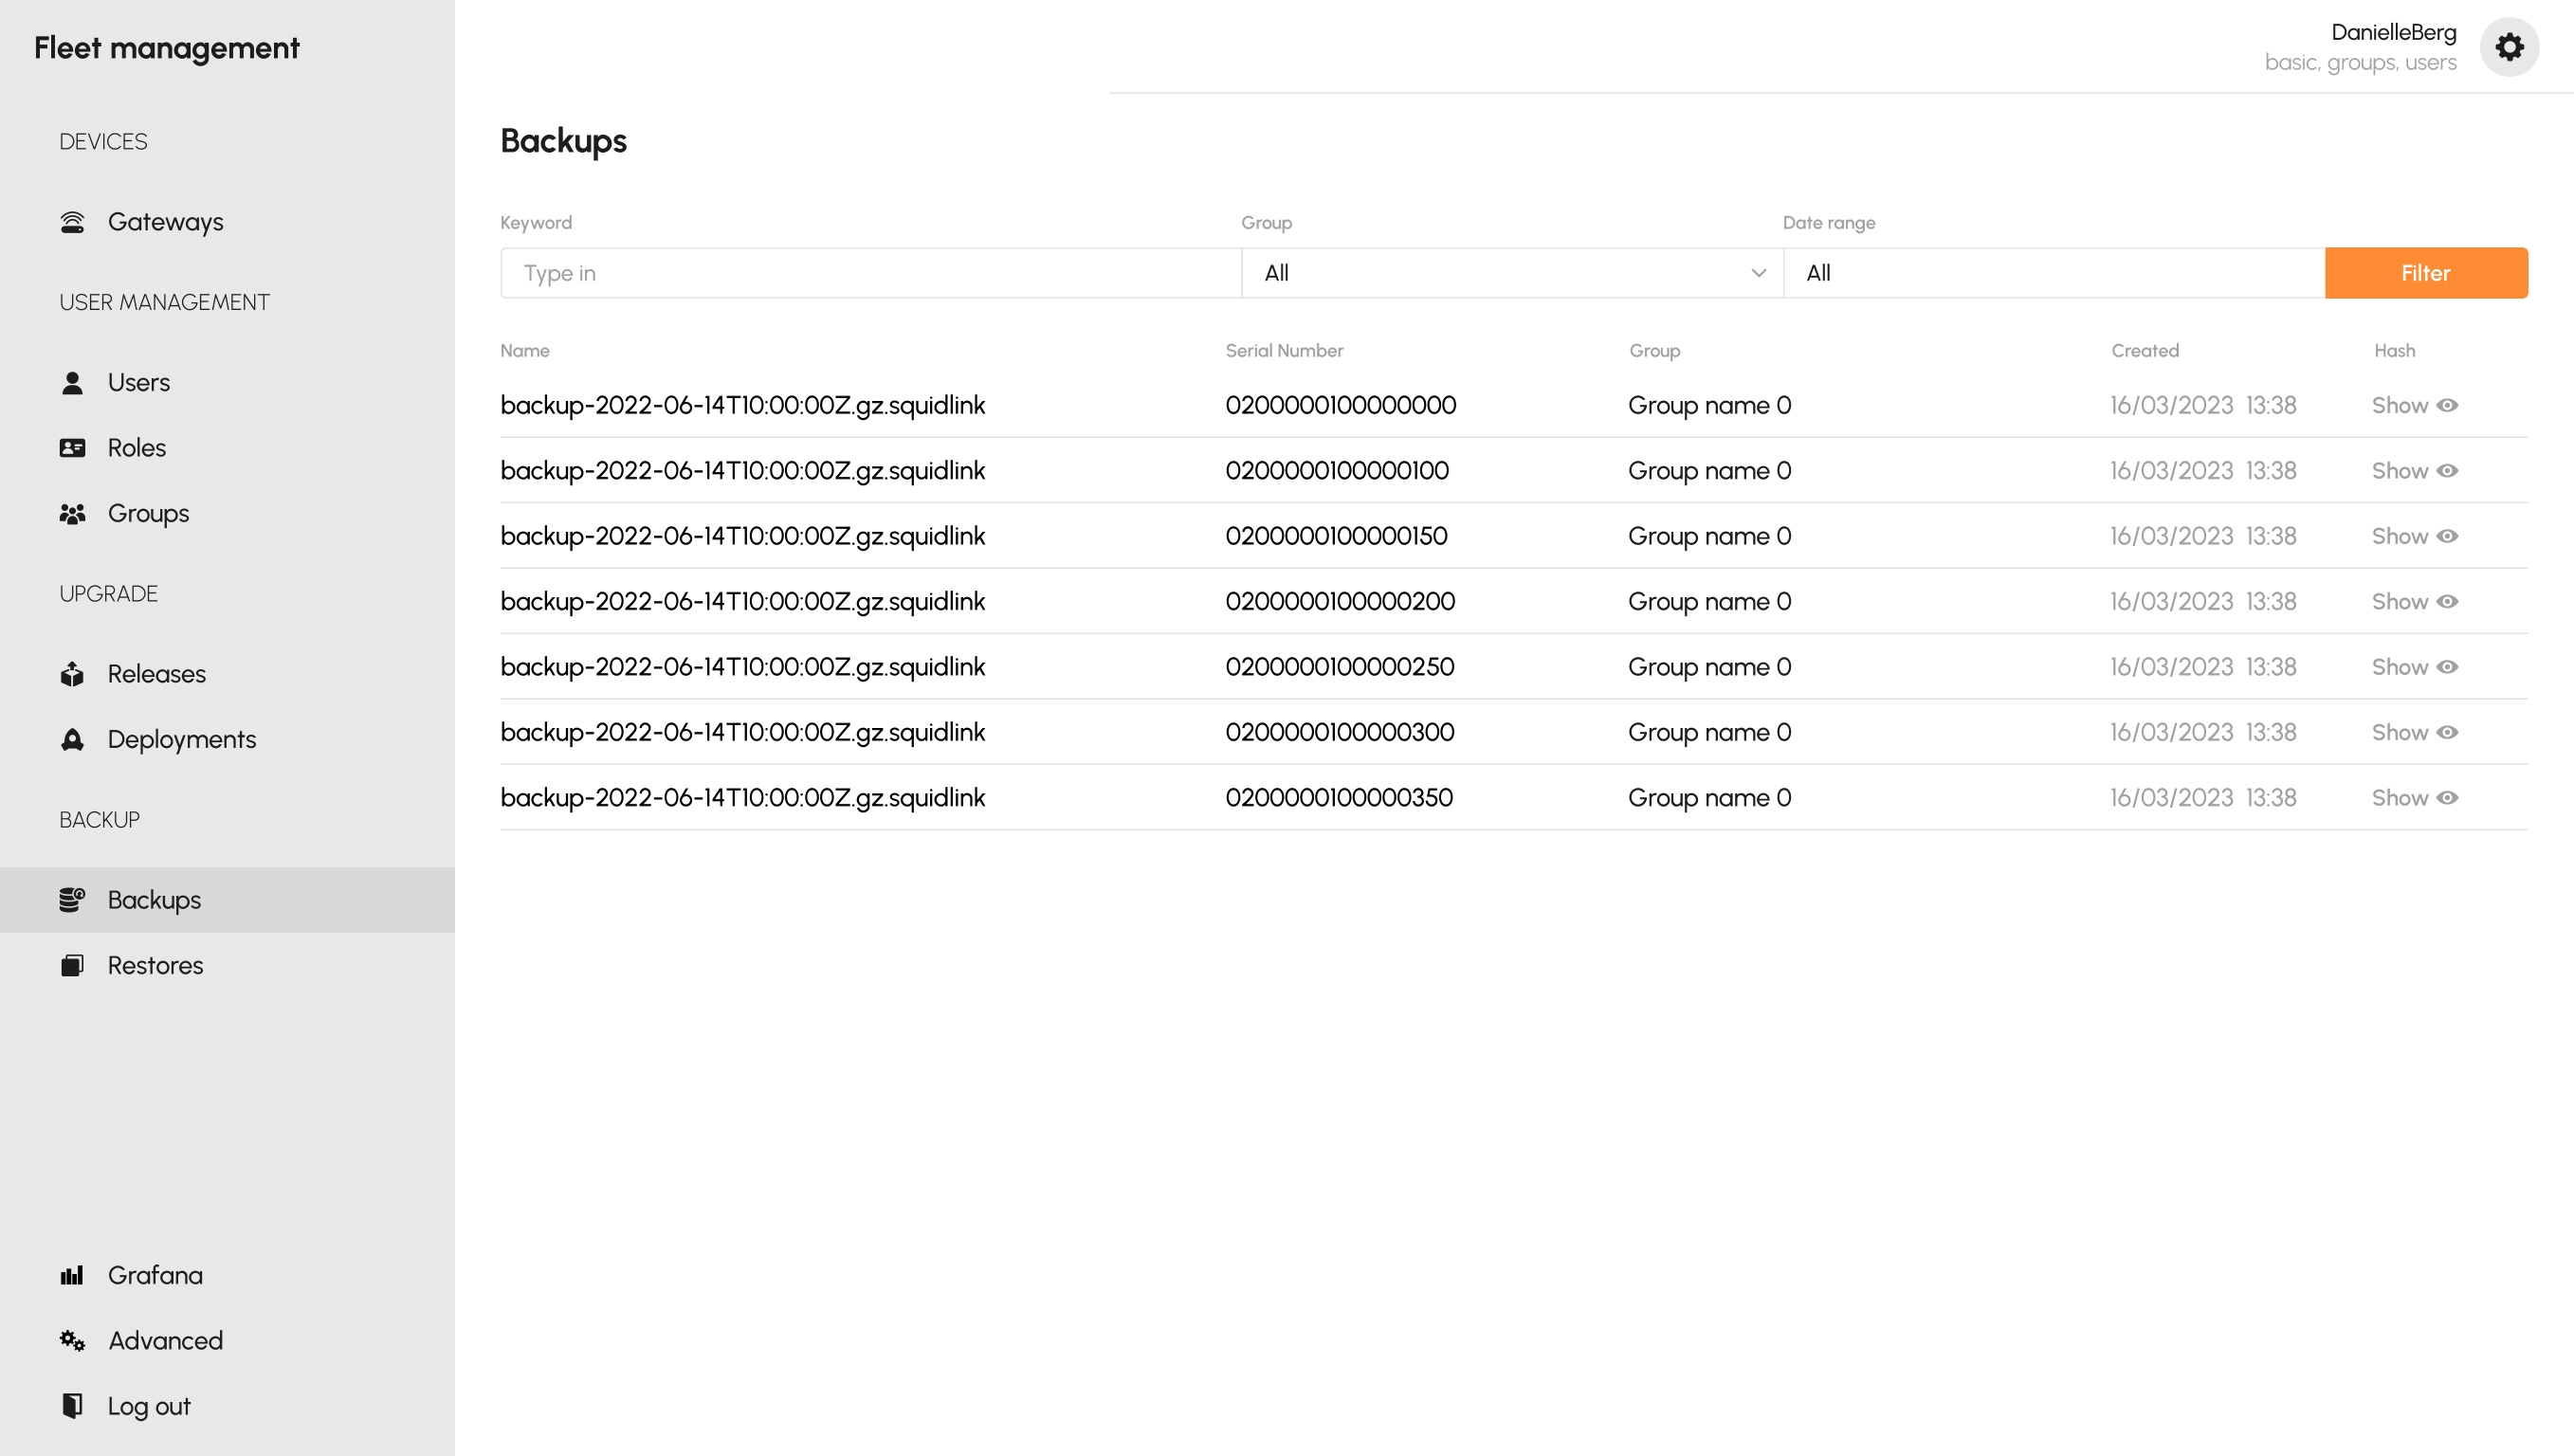Click serial number 0200000100000200

tap(1339, 602)
